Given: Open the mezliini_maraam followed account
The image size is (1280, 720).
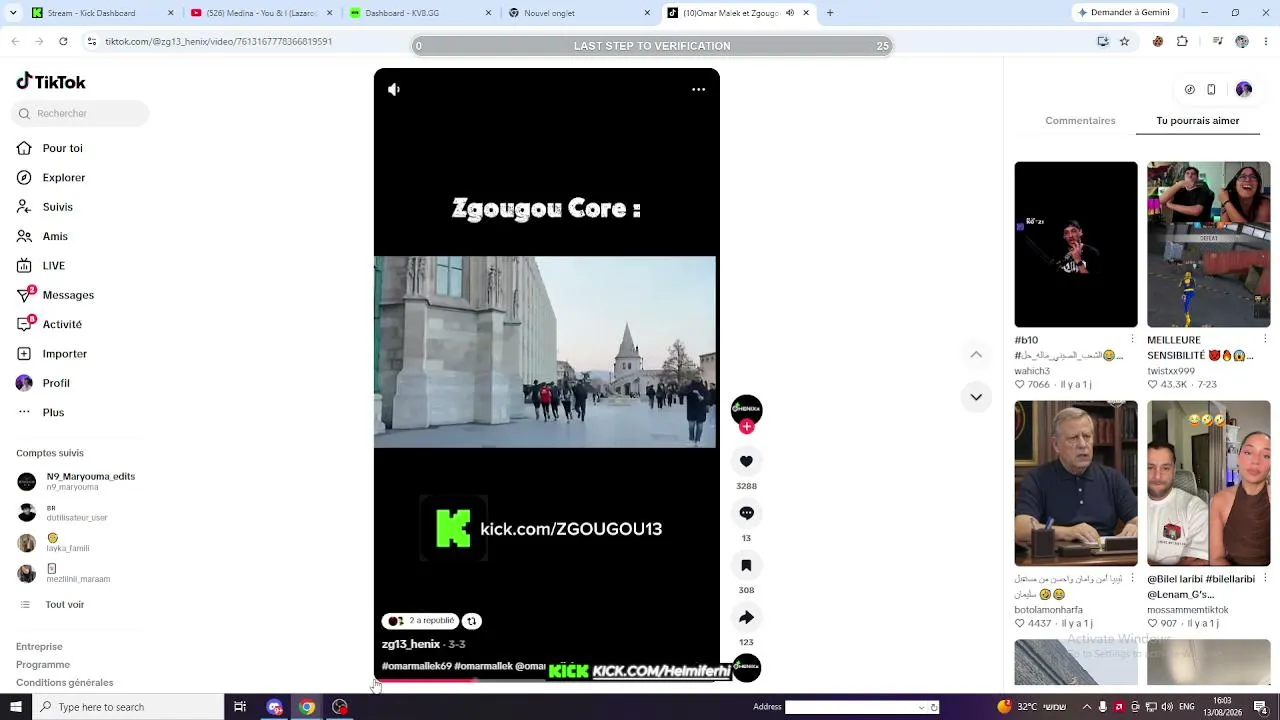Looking at the screenshot, I should [x=63, y=574].
